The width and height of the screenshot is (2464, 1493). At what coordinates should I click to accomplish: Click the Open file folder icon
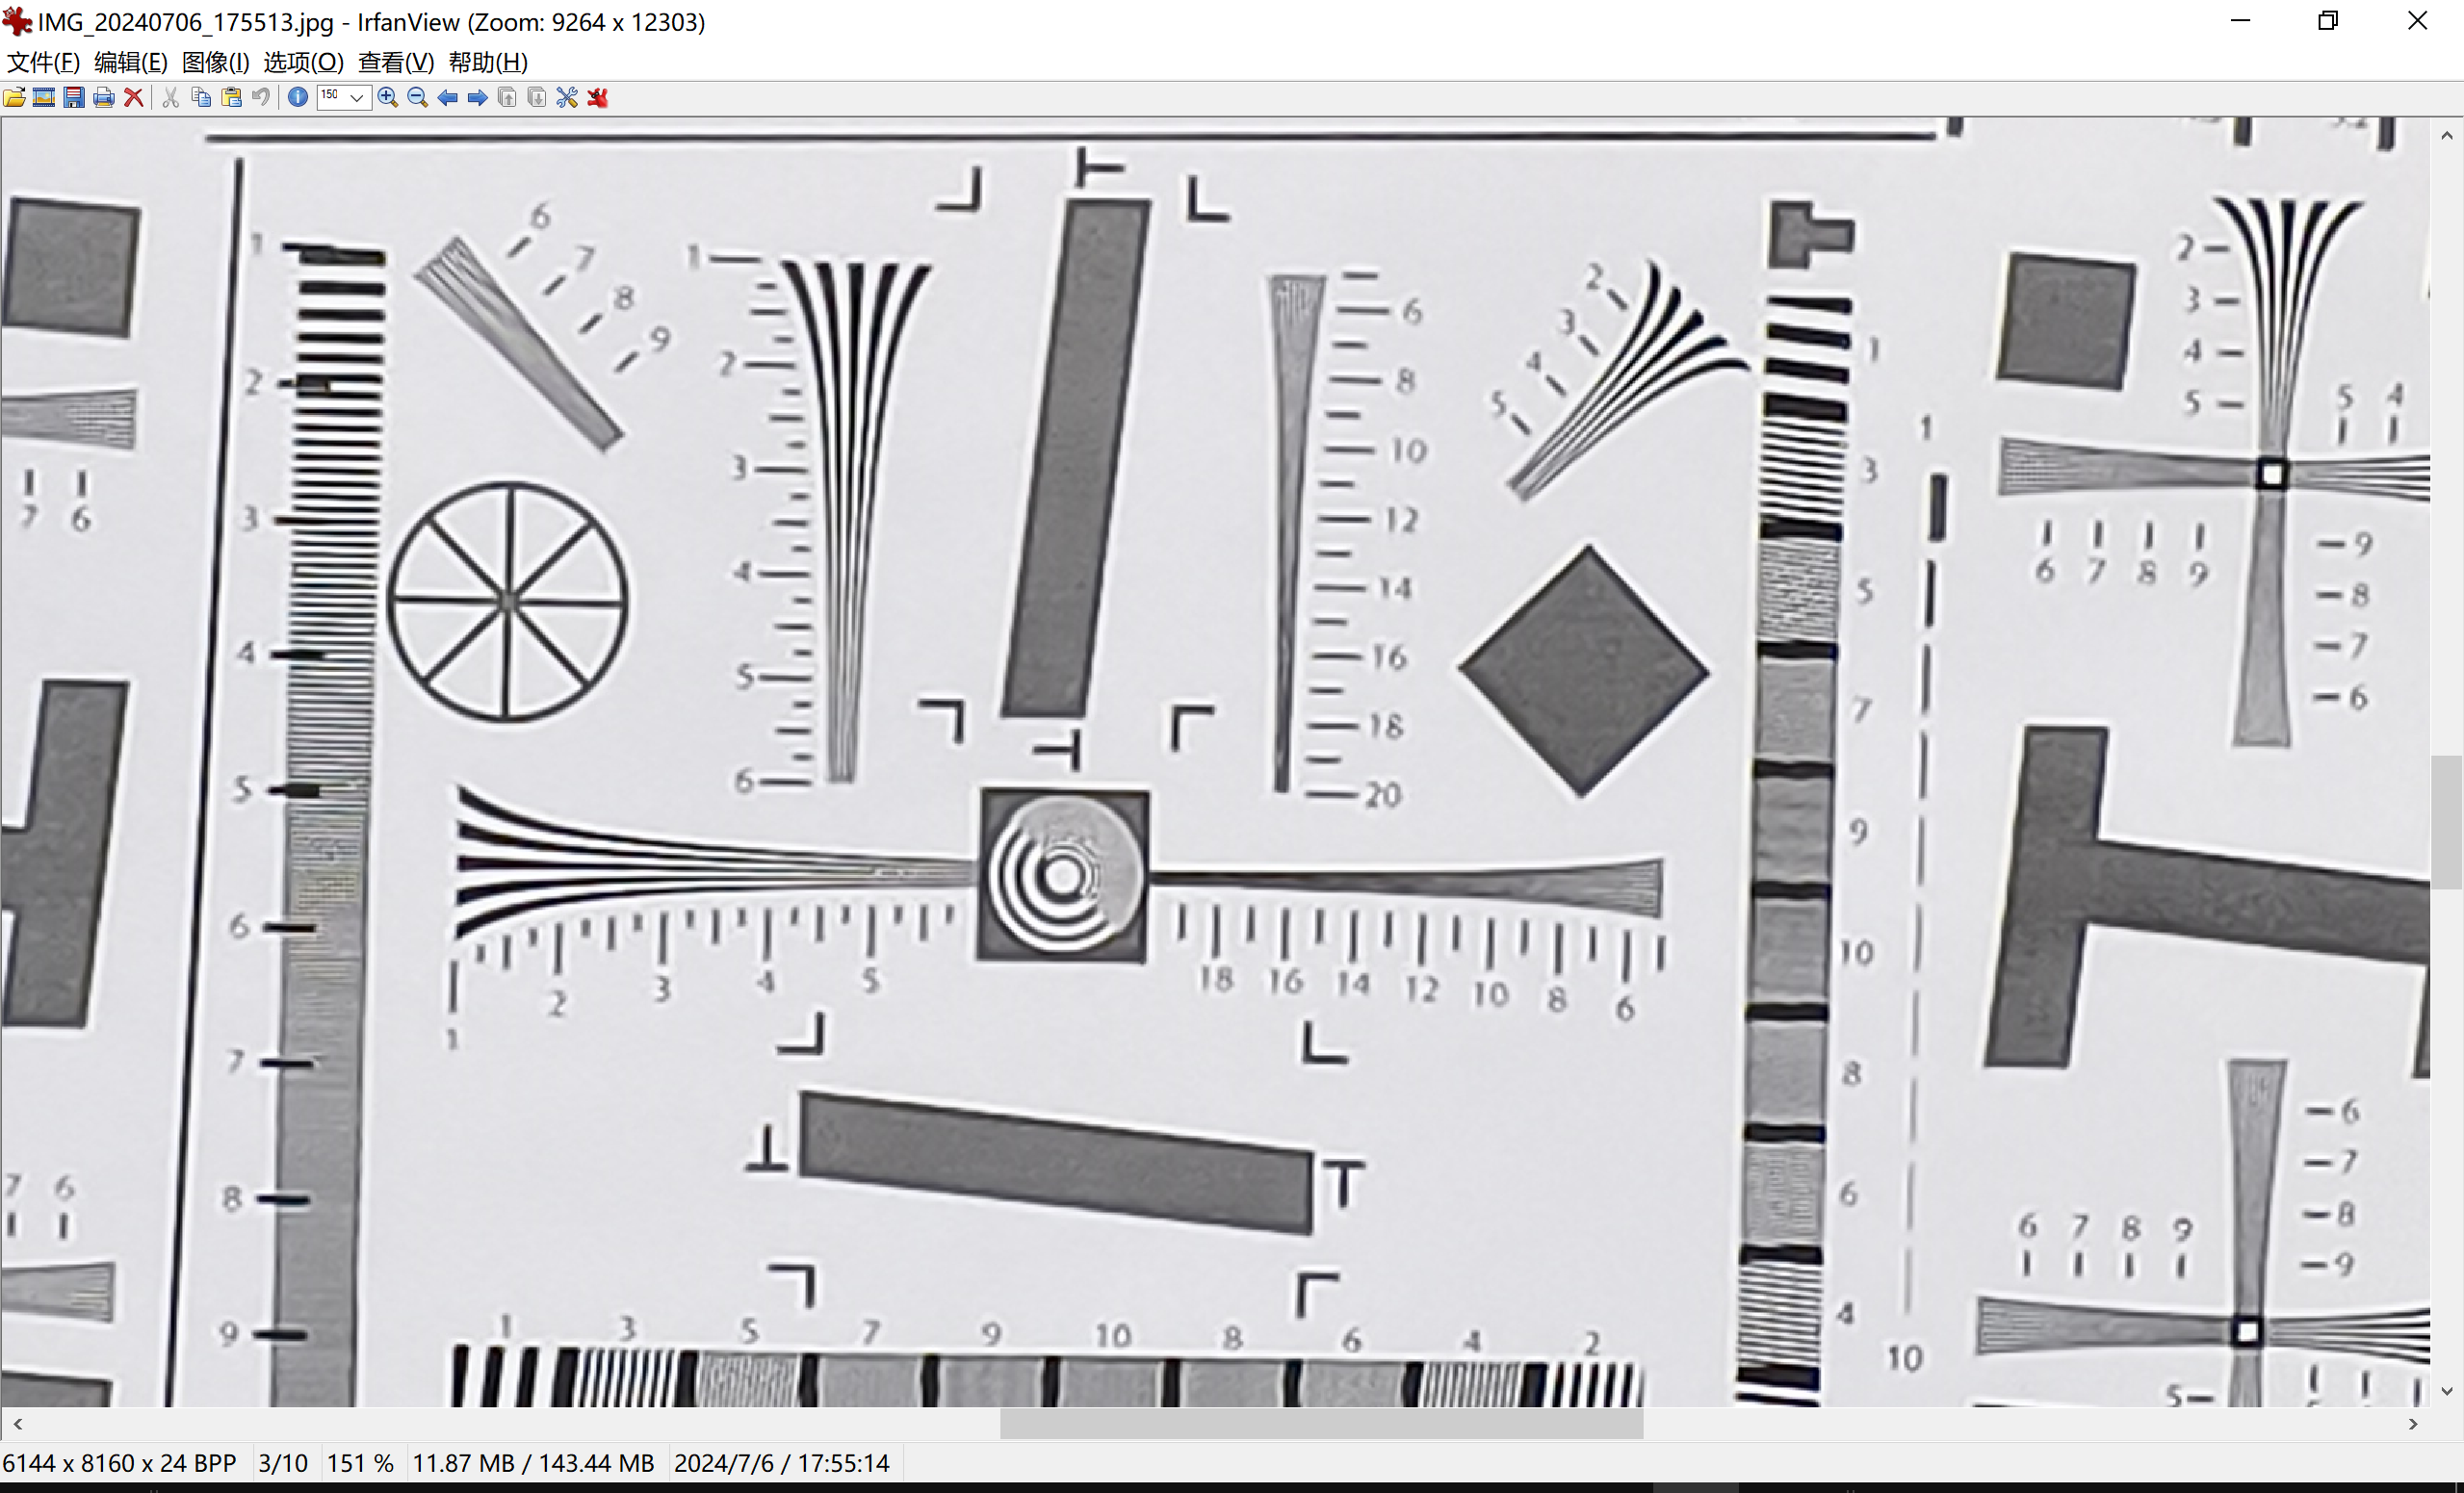click(14, 97)
